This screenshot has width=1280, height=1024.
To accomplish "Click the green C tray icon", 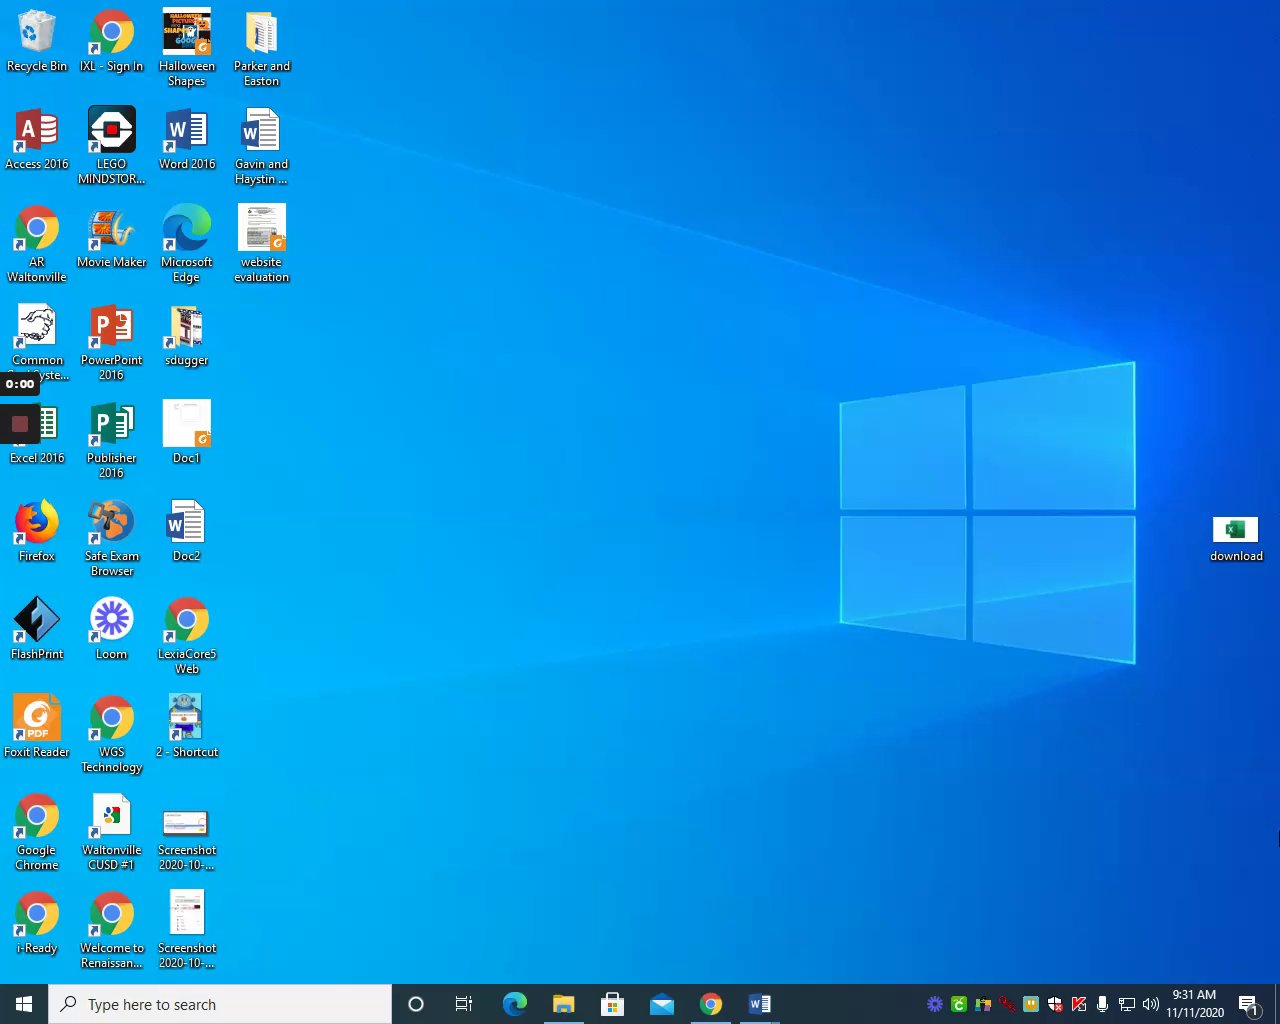I will (x=959, y=1004).
